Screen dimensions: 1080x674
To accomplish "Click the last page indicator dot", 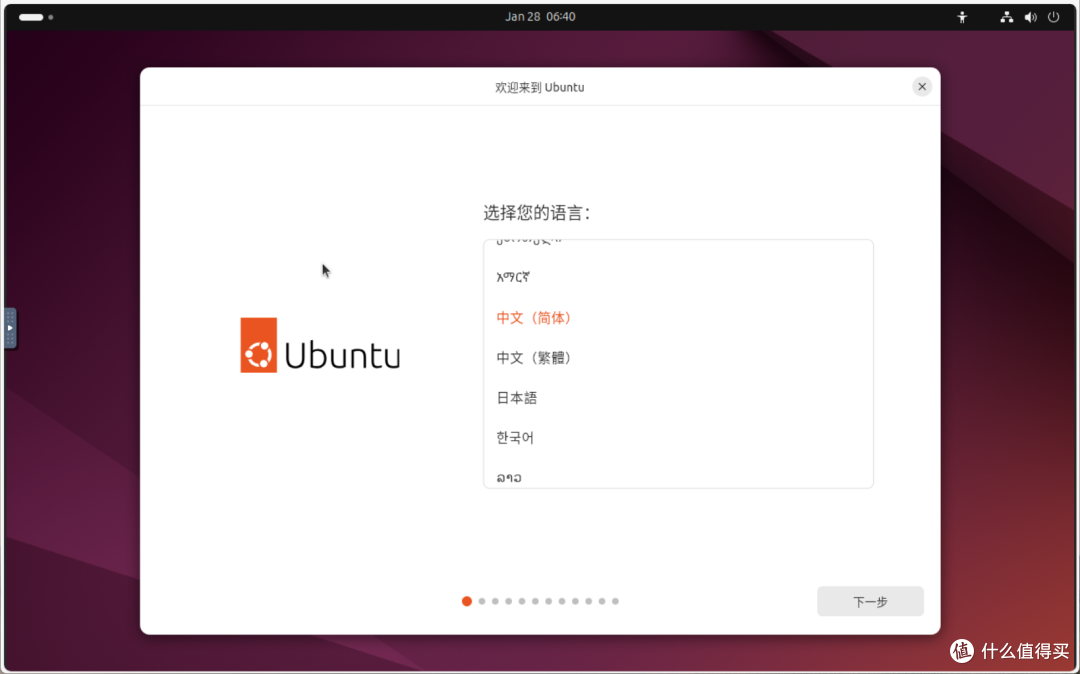I will [x=615, y=601].
